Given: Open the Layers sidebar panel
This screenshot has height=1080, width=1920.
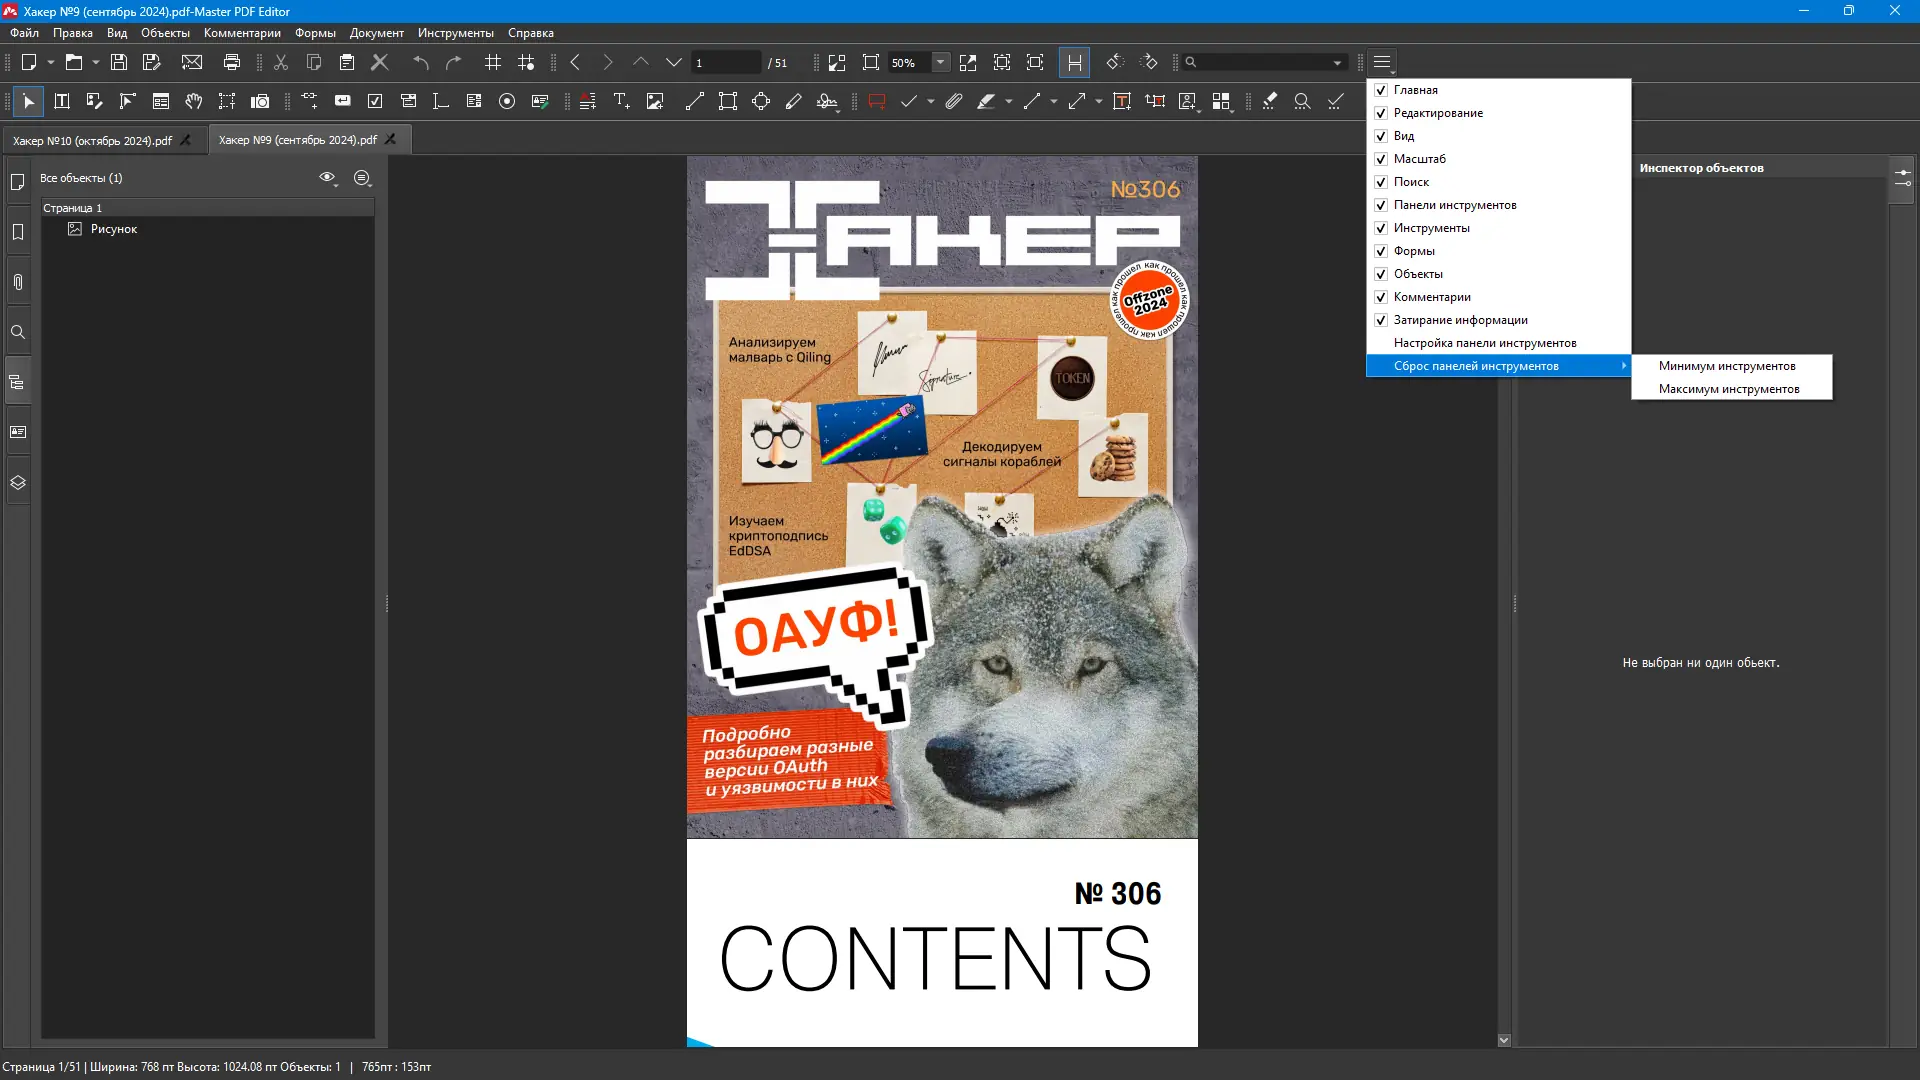Looking at the screenshot, I should (18, 482).
